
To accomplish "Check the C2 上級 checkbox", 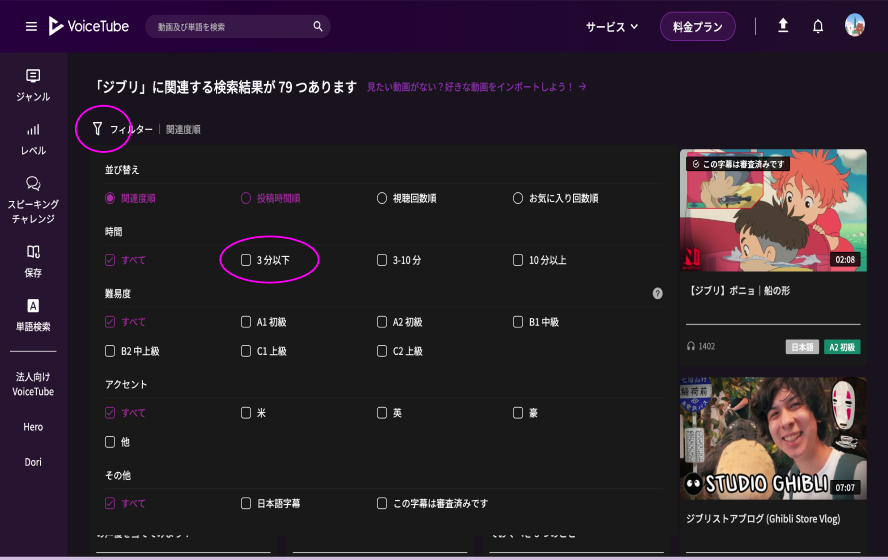I will point(382,351).
